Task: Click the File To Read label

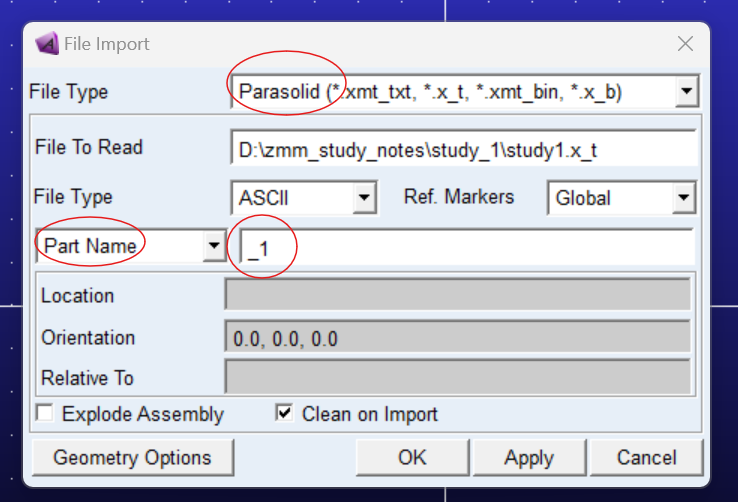Action: click(x=89, y=147)
